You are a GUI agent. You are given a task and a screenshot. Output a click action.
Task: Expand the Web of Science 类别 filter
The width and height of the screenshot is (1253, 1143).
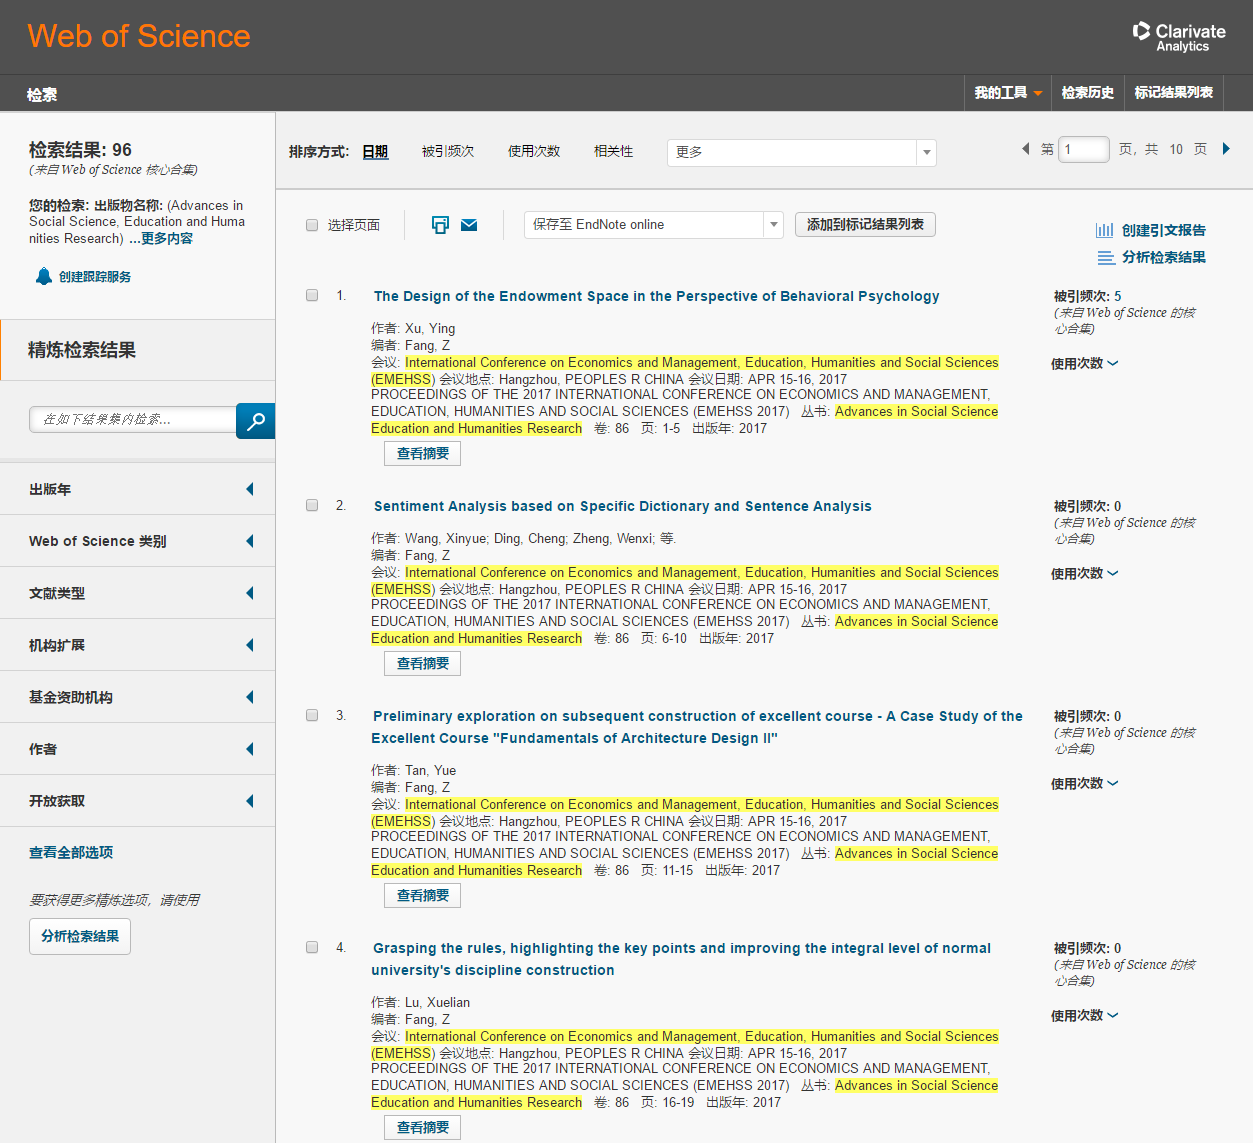138,541
